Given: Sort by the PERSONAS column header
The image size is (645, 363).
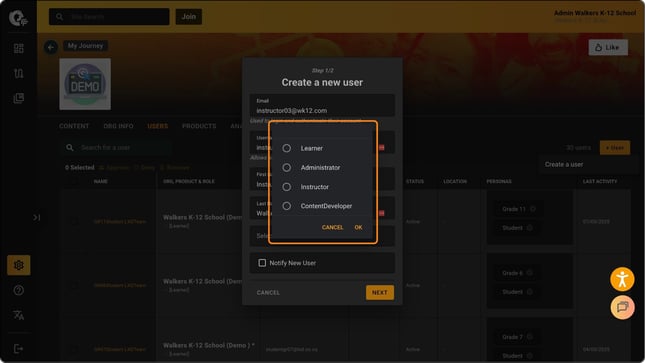Looking at the screenshot, I should (499, 182).
